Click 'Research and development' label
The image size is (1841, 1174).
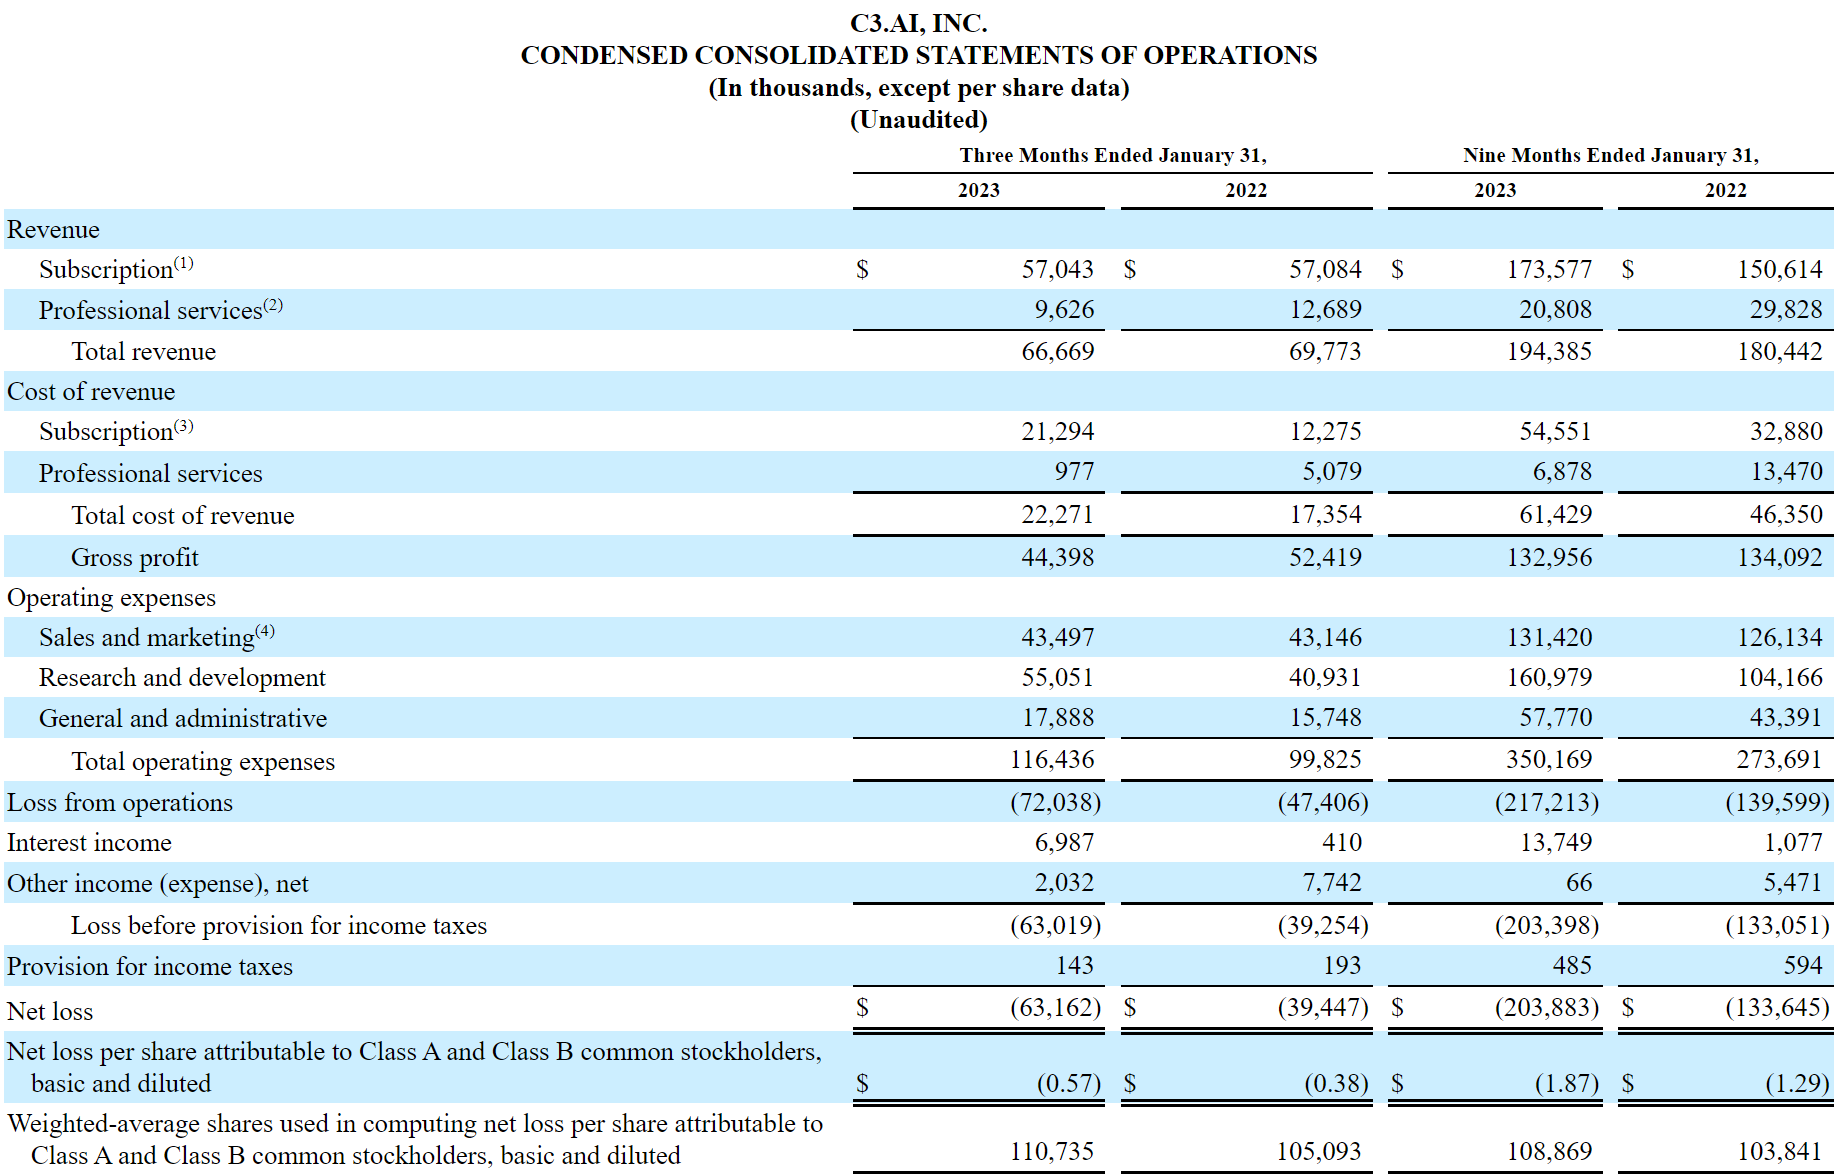(182, 678)
